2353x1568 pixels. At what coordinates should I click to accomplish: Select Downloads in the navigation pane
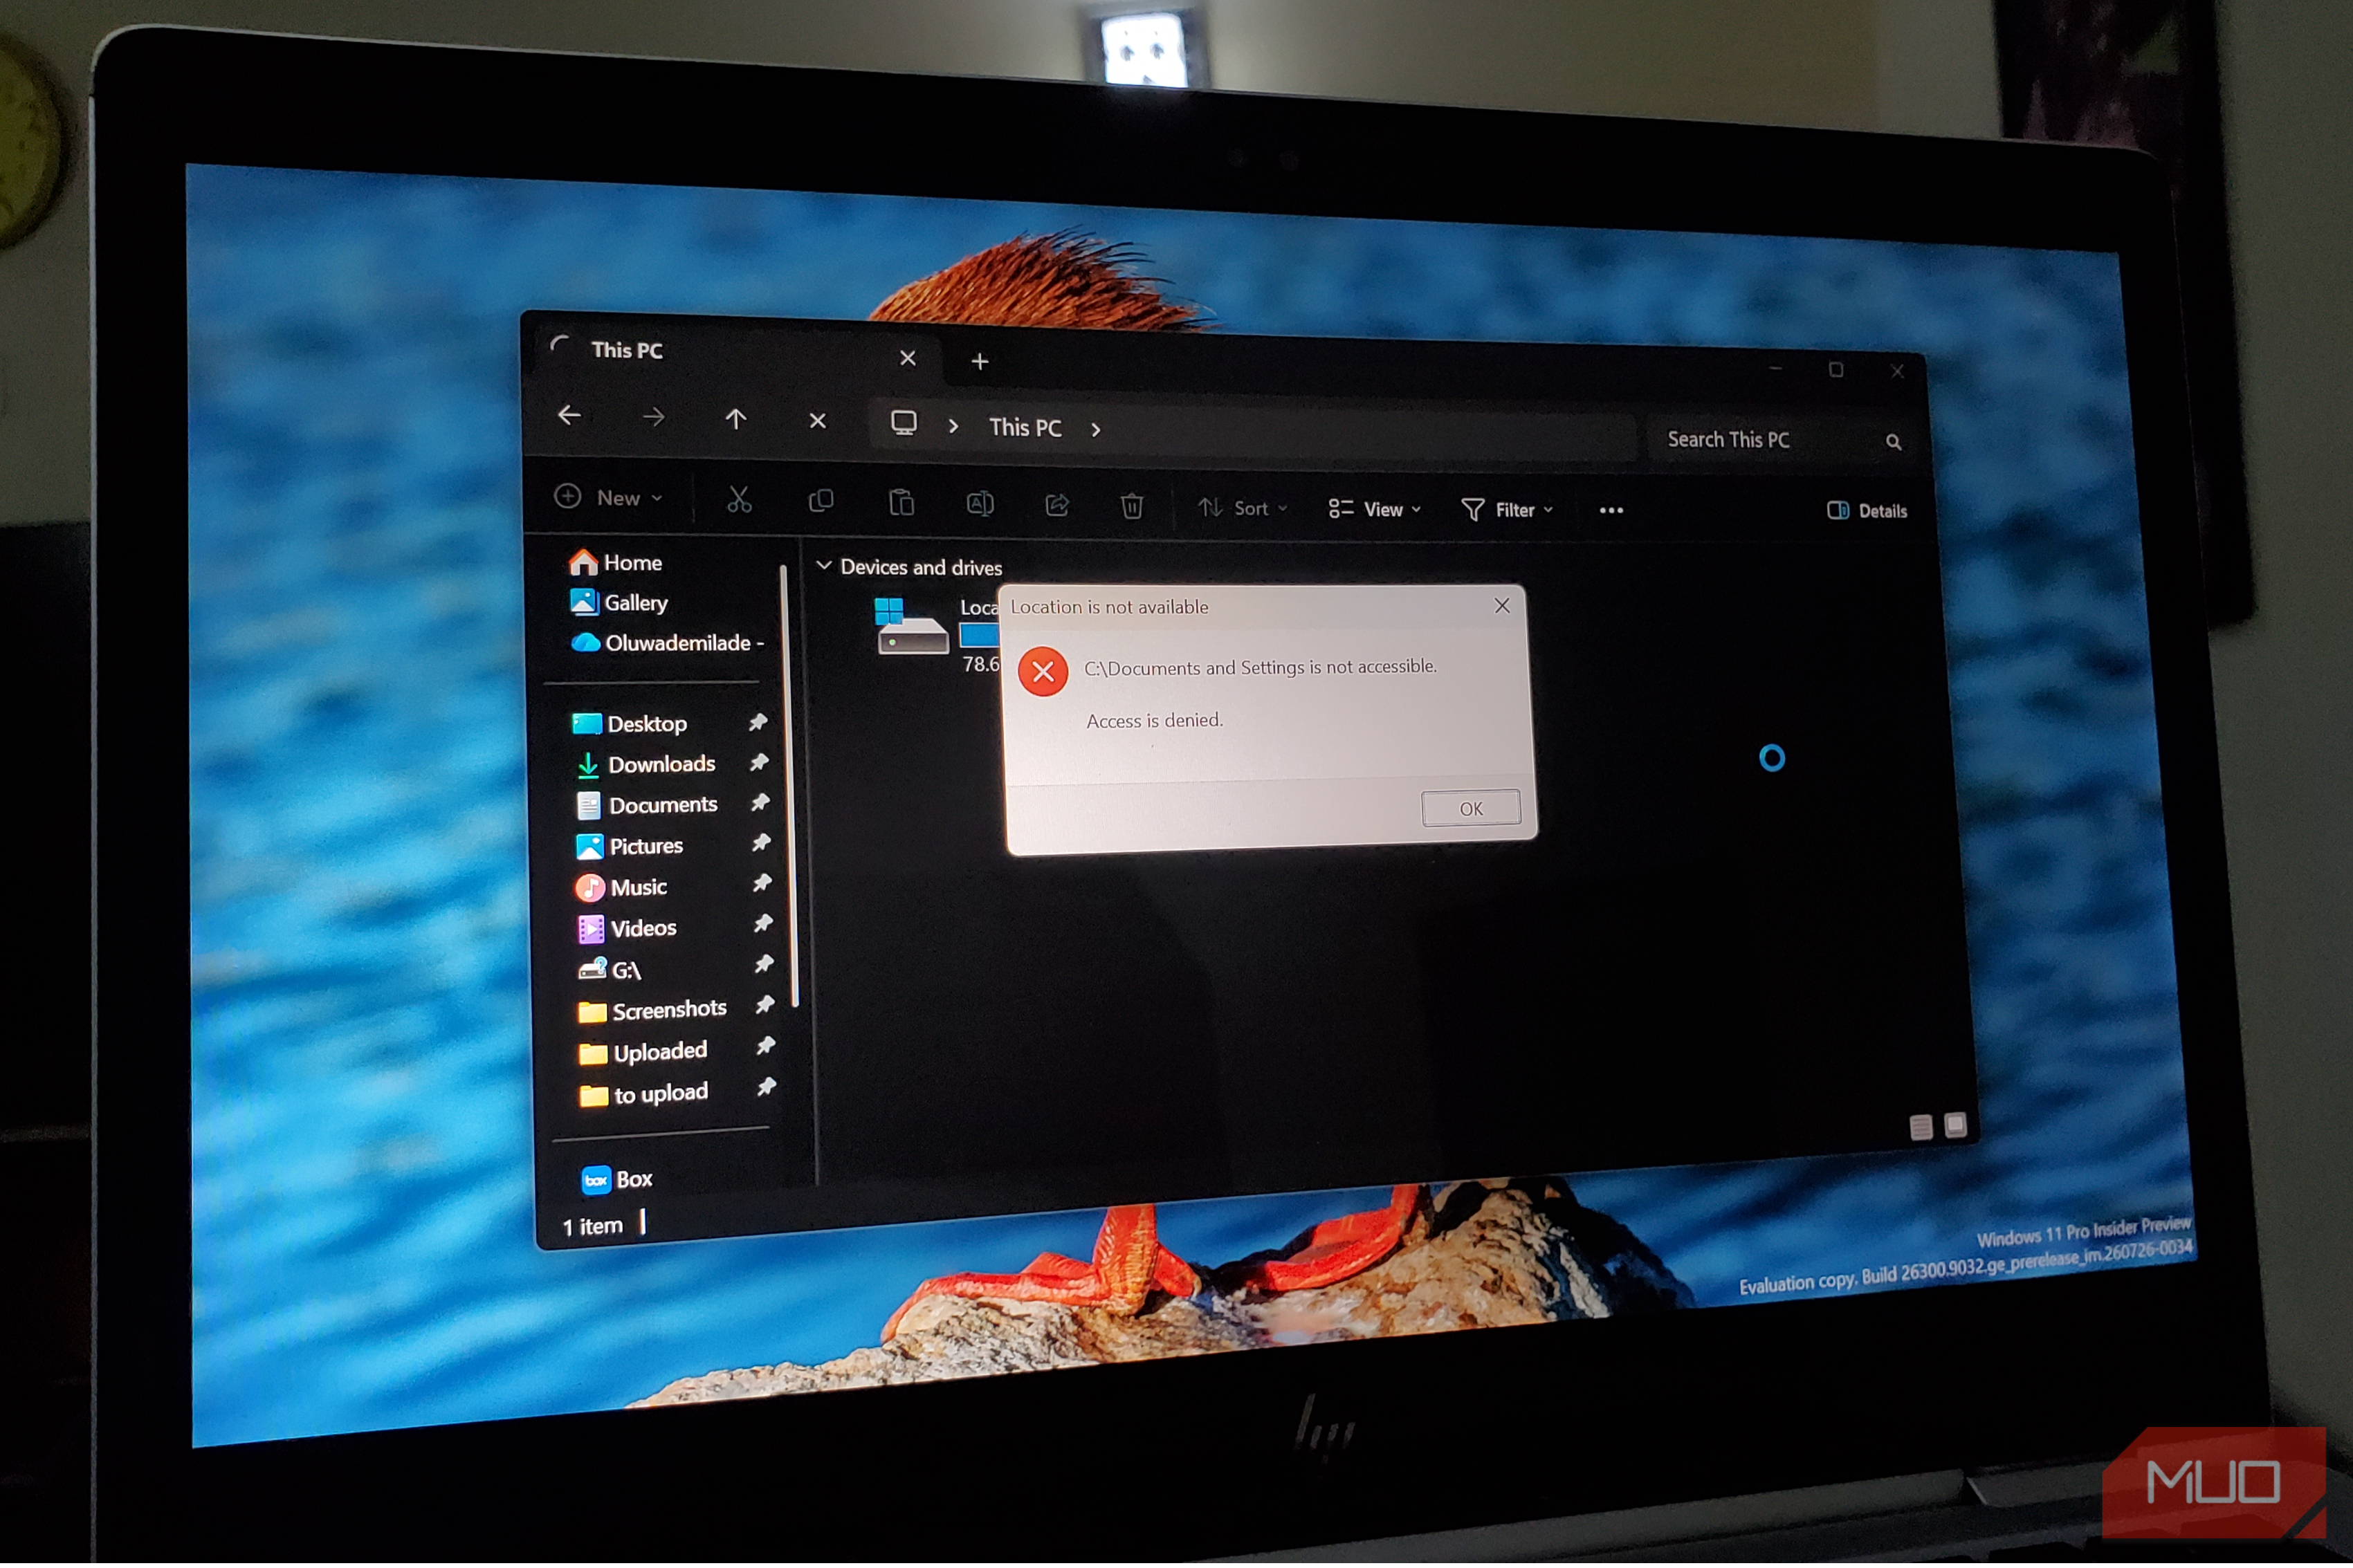[x=661, y=764]
